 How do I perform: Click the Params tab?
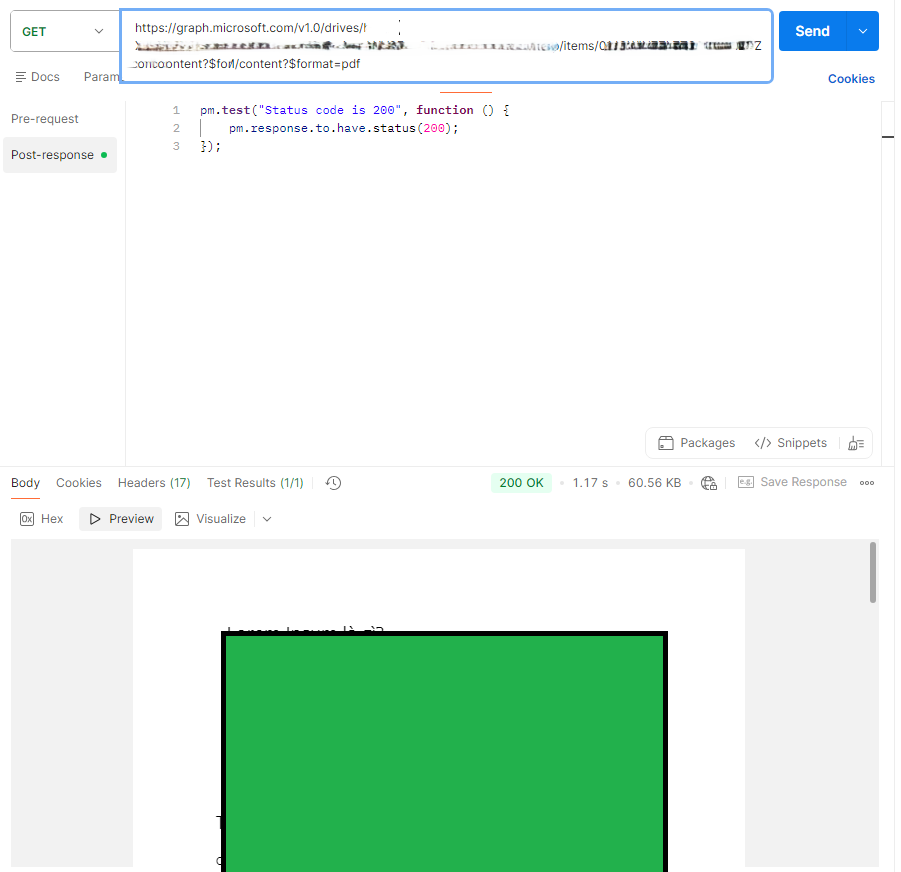point(102,77)
